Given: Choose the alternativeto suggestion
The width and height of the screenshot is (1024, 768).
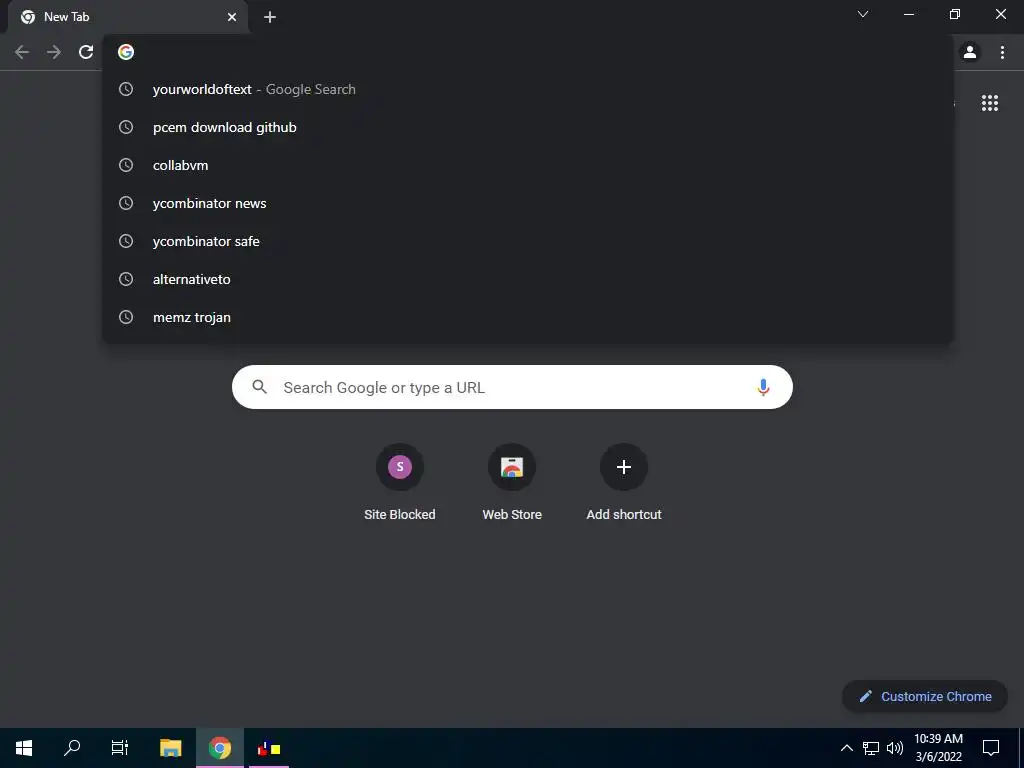Looking at the screenshot, I should pyautogui.click(x=528, y=279).
